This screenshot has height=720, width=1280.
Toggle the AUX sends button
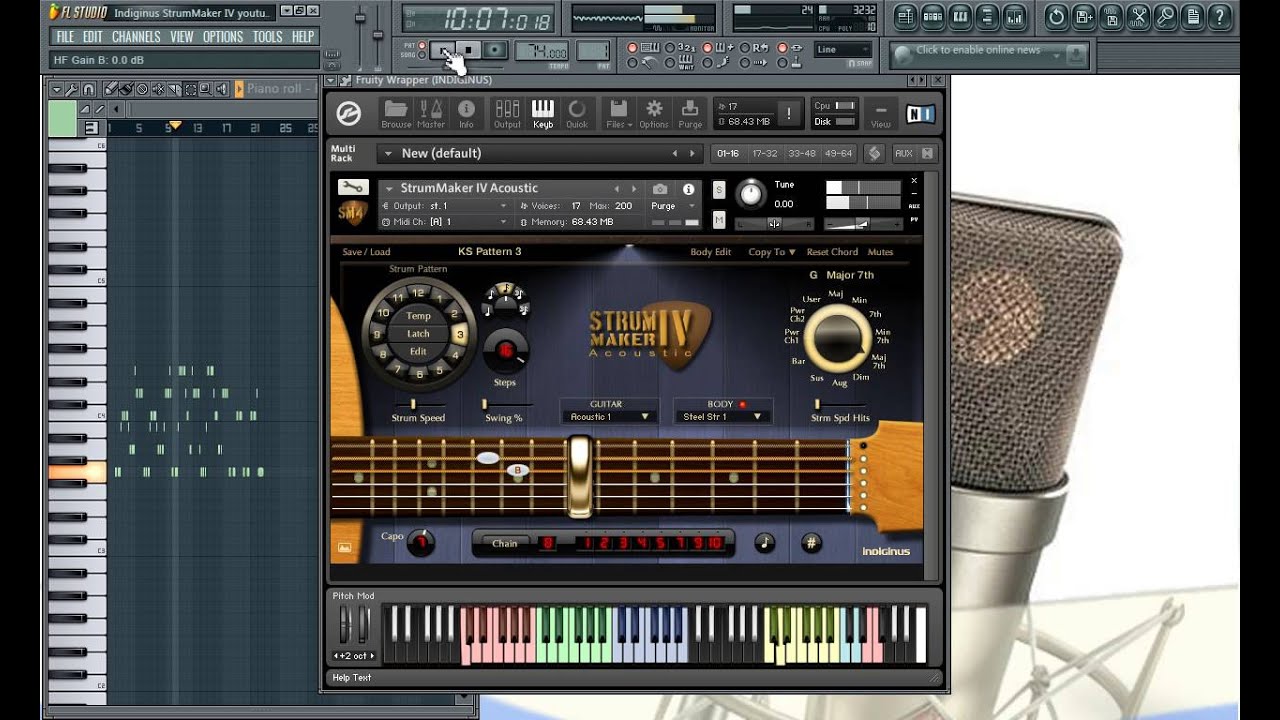coord(903,153)
